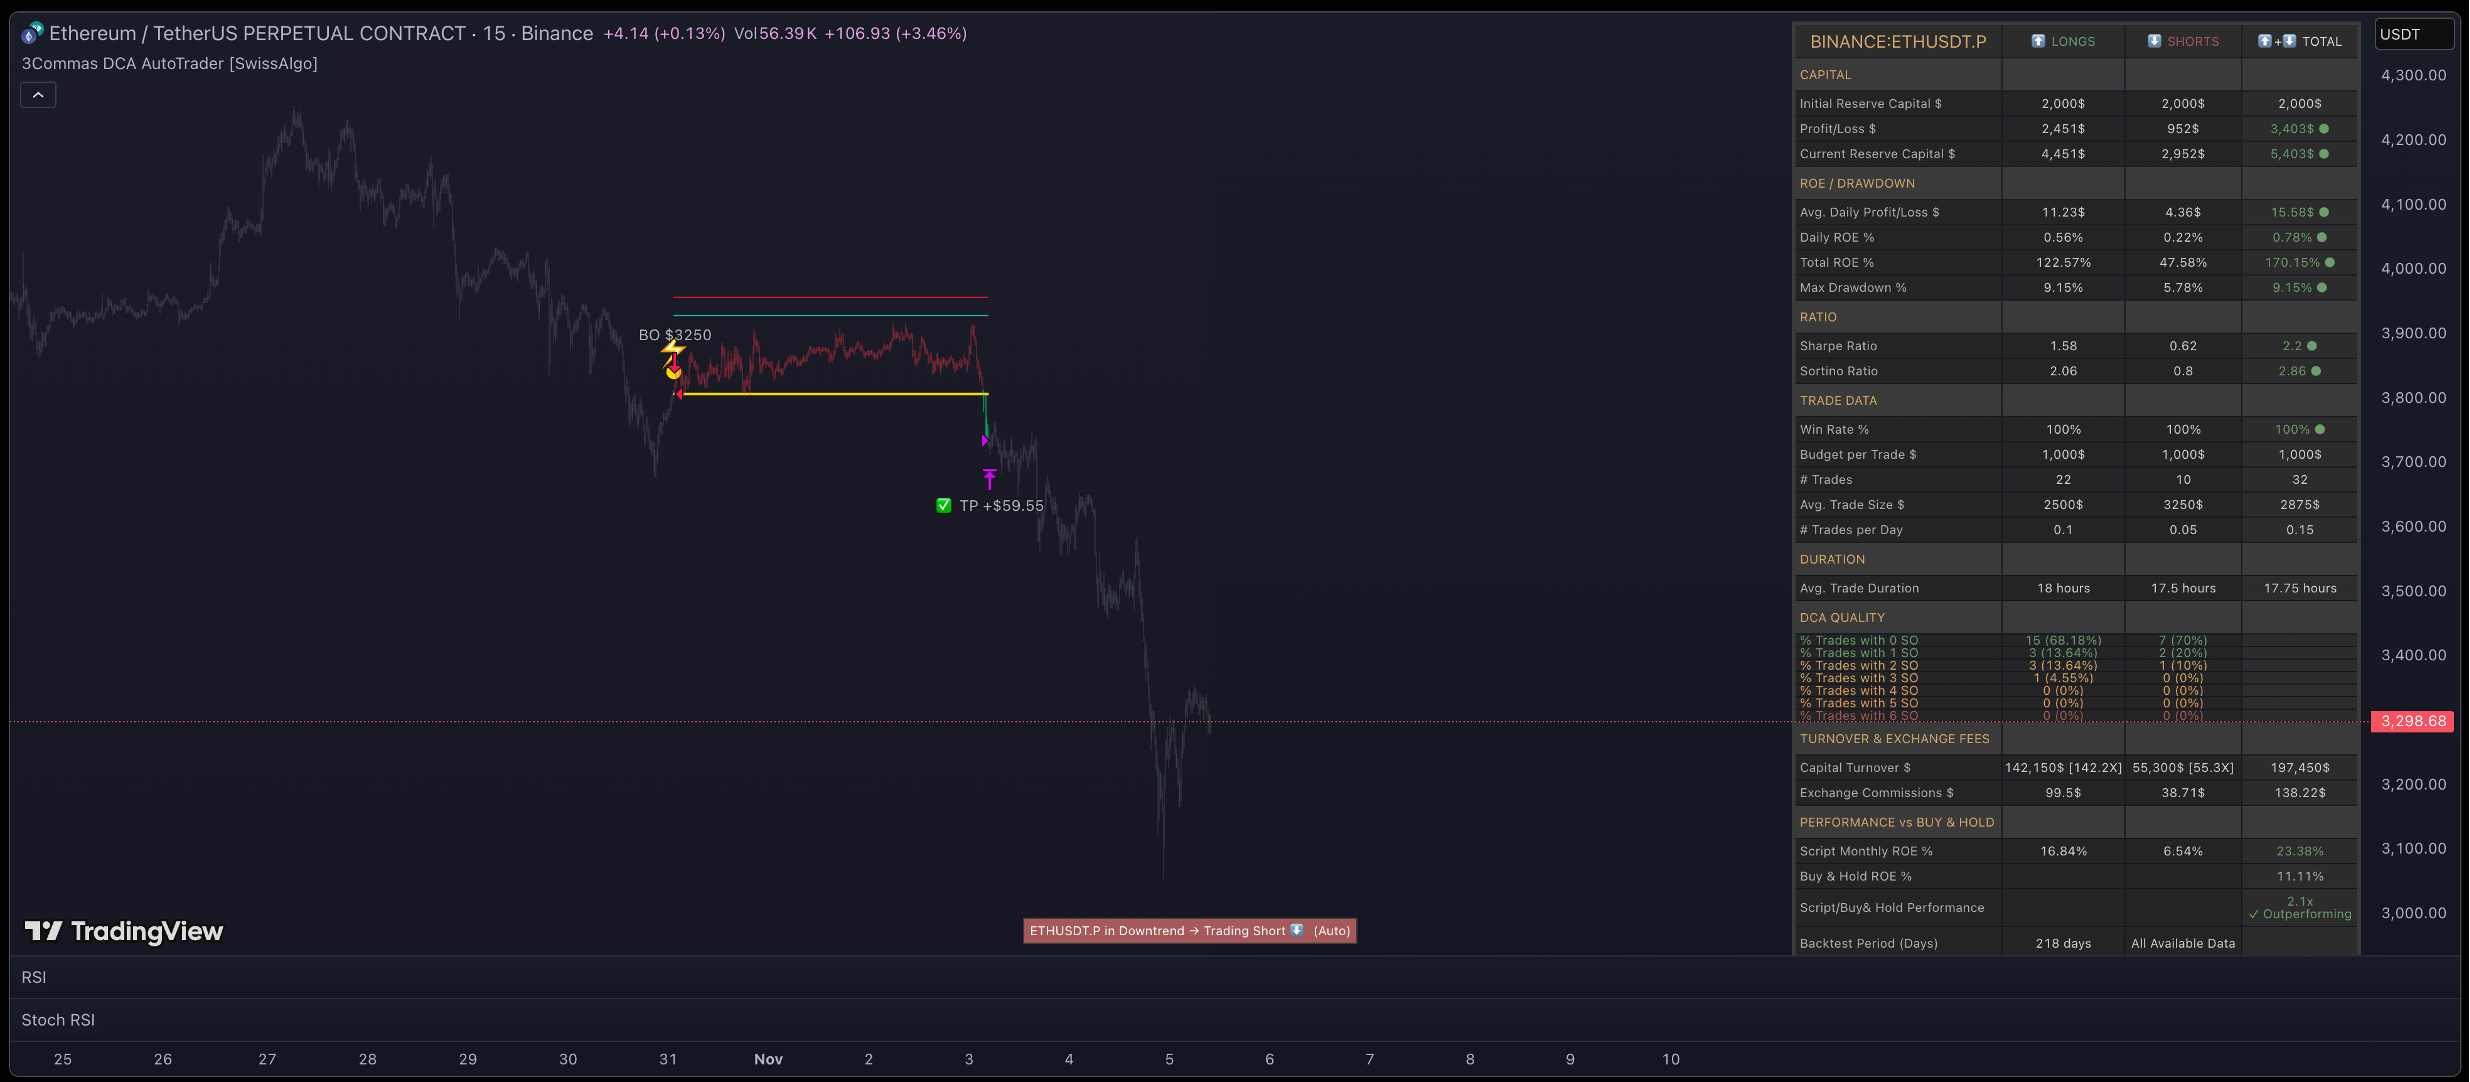The width and height of the screenshot is (2470, 1082).
Task: Click the down-arrow icon beside SHORTS
Action: (x=2154, y=41)
